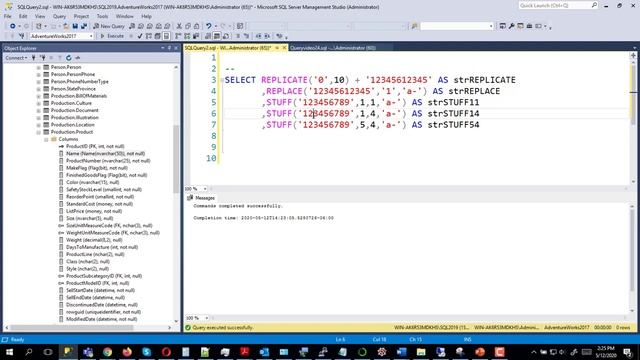
Task: Click the strSTUFF54 alias on line 7
Action: click(x=453, y=125)
